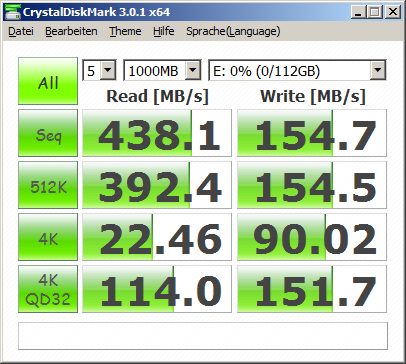Run the 4K QD32 benchmark
The image size is (406, 364).
point(48,289)
